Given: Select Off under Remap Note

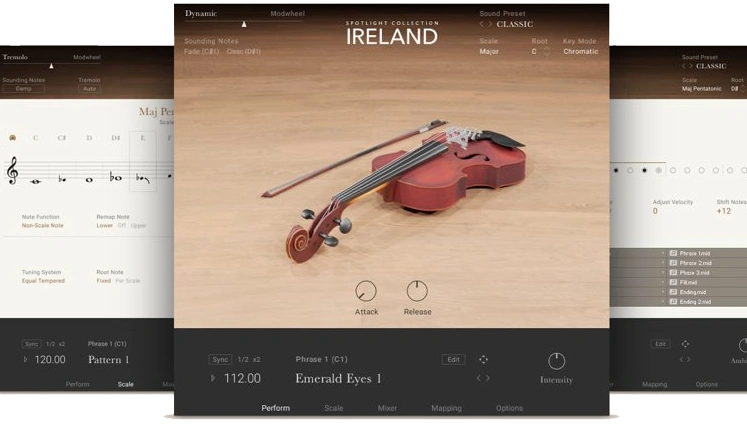Looking at the screenshot, I should (121, 226).
